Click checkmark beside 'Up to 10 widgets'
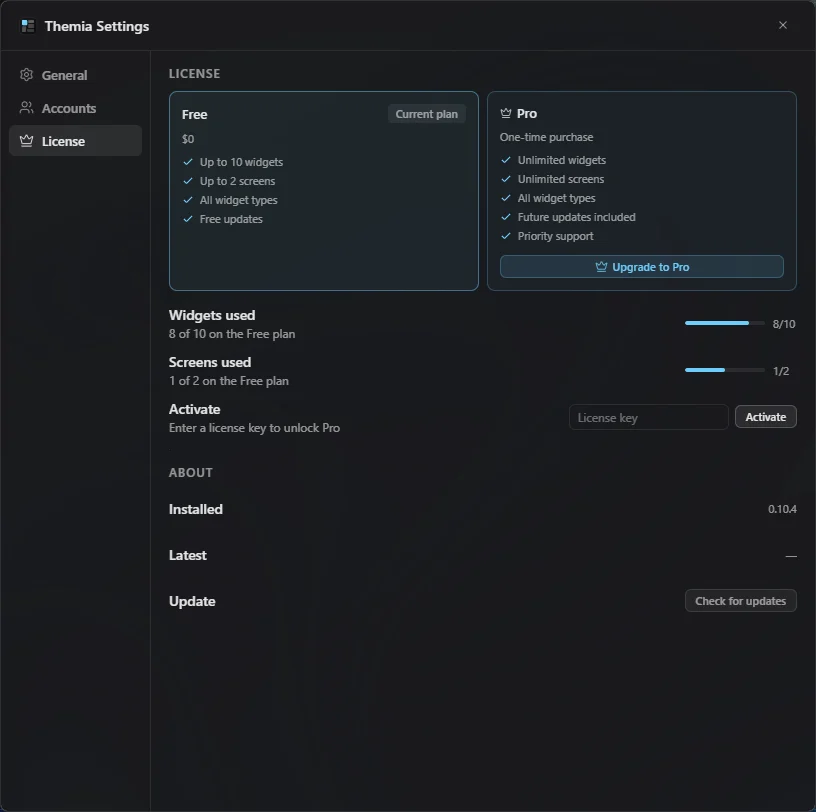Screen dimensions: 816x812 click(188, 162)
